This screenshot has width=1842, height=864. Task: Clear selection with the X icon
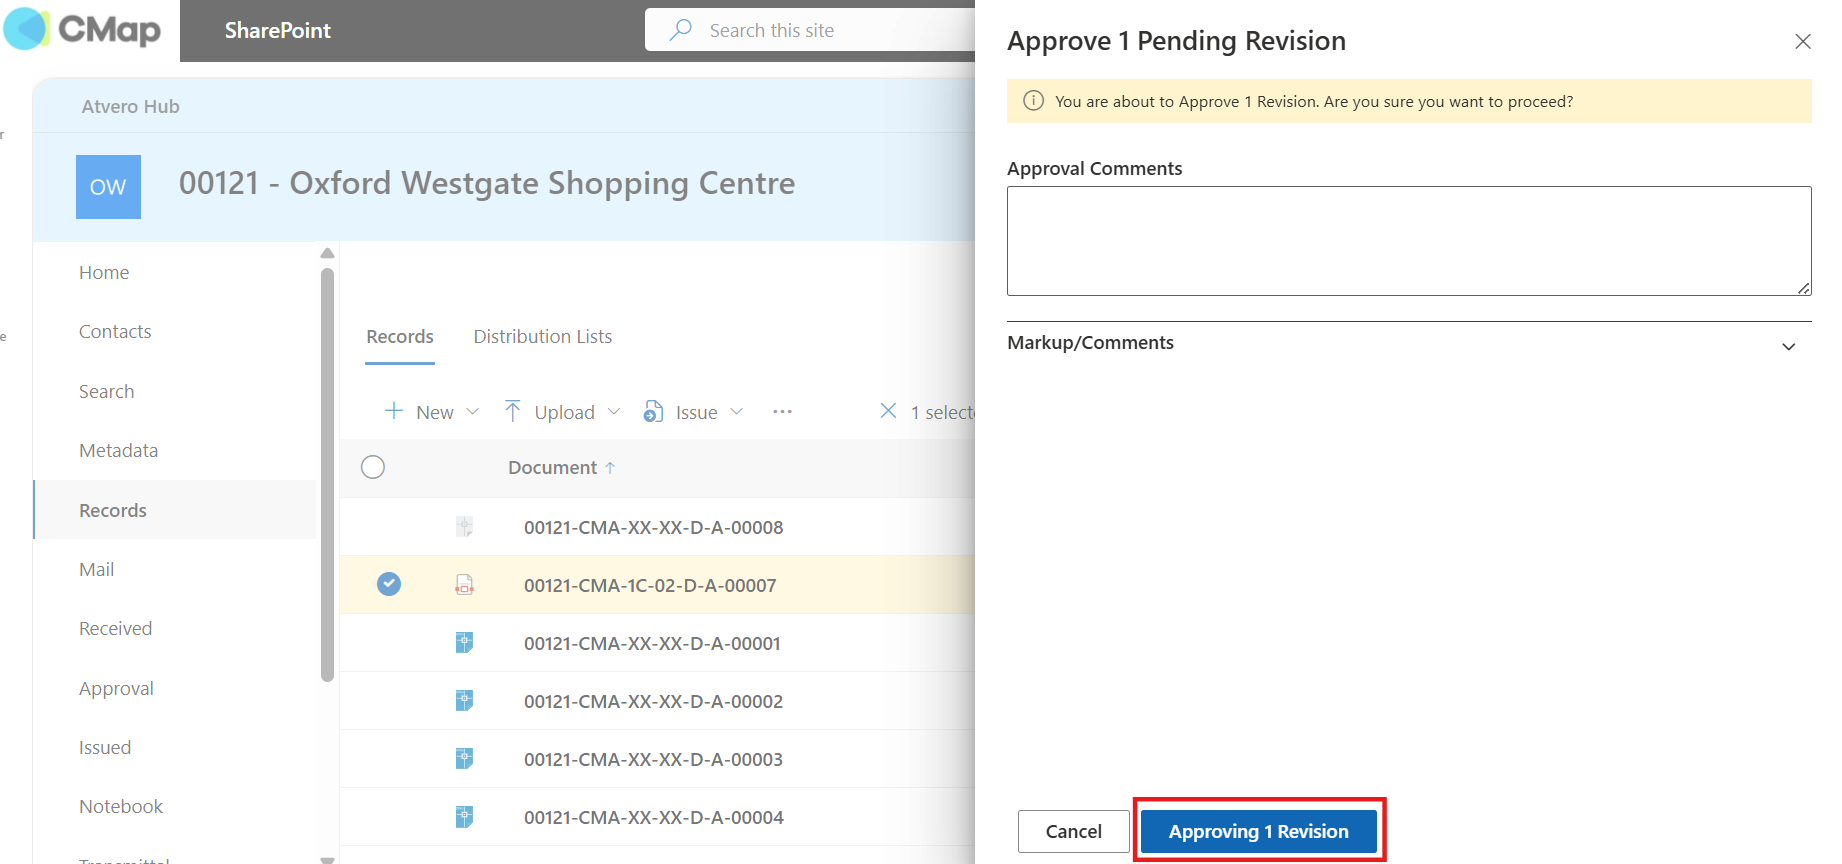888,411
